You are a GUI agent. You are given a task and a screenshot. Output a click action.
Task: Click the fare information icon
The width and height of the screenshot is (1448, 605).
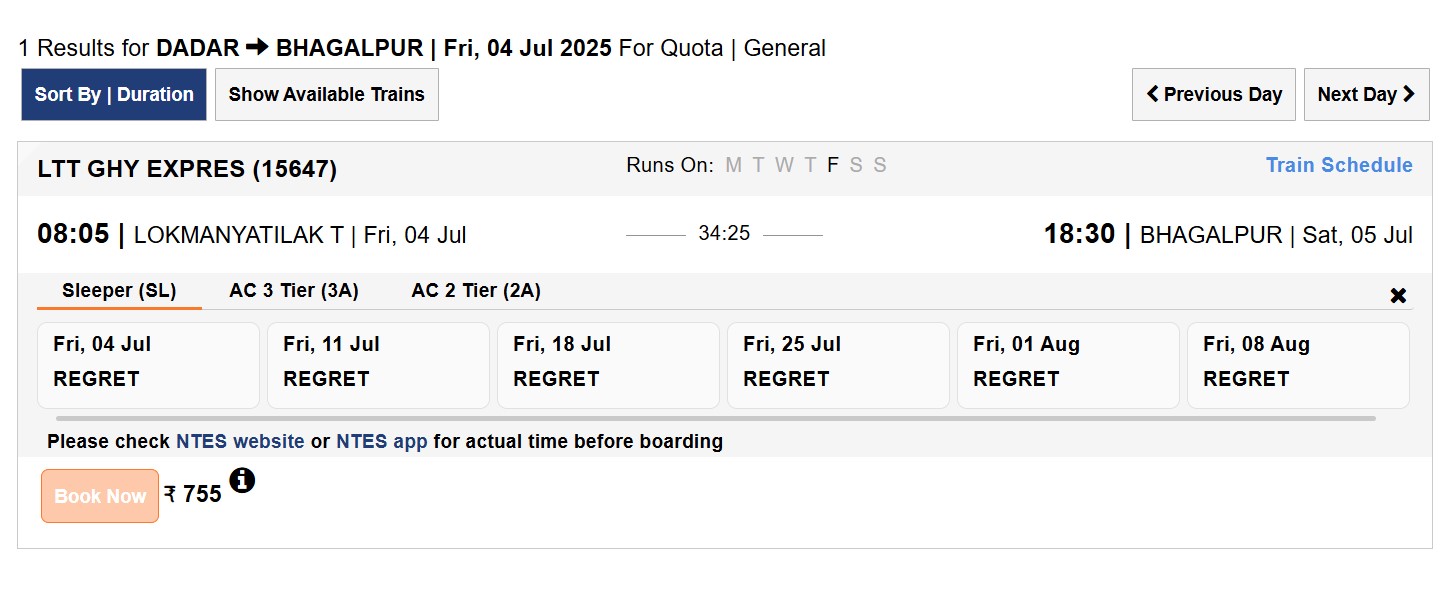tap(242, 481)
